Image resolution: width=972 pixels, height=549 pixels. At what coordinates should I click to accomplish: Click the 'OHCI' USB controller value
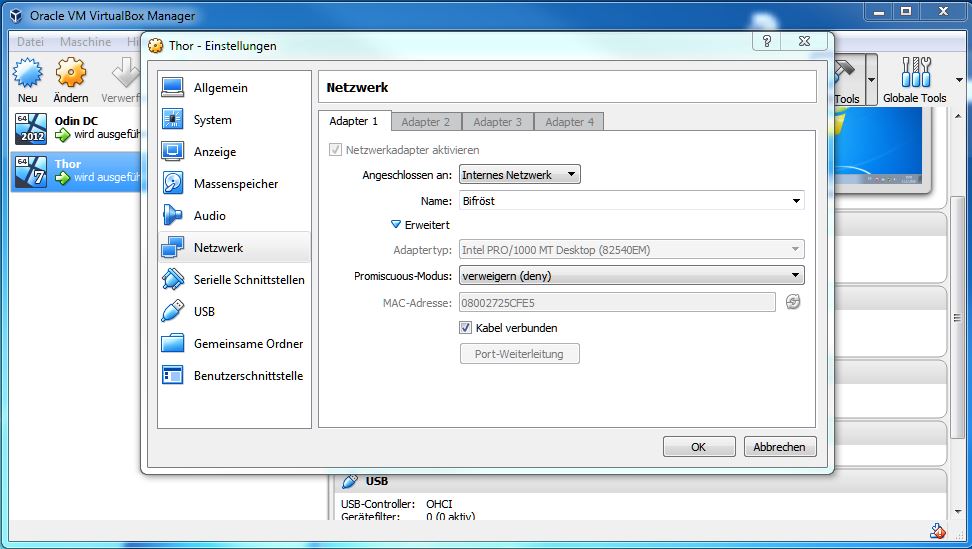click(x=439, y=504)
